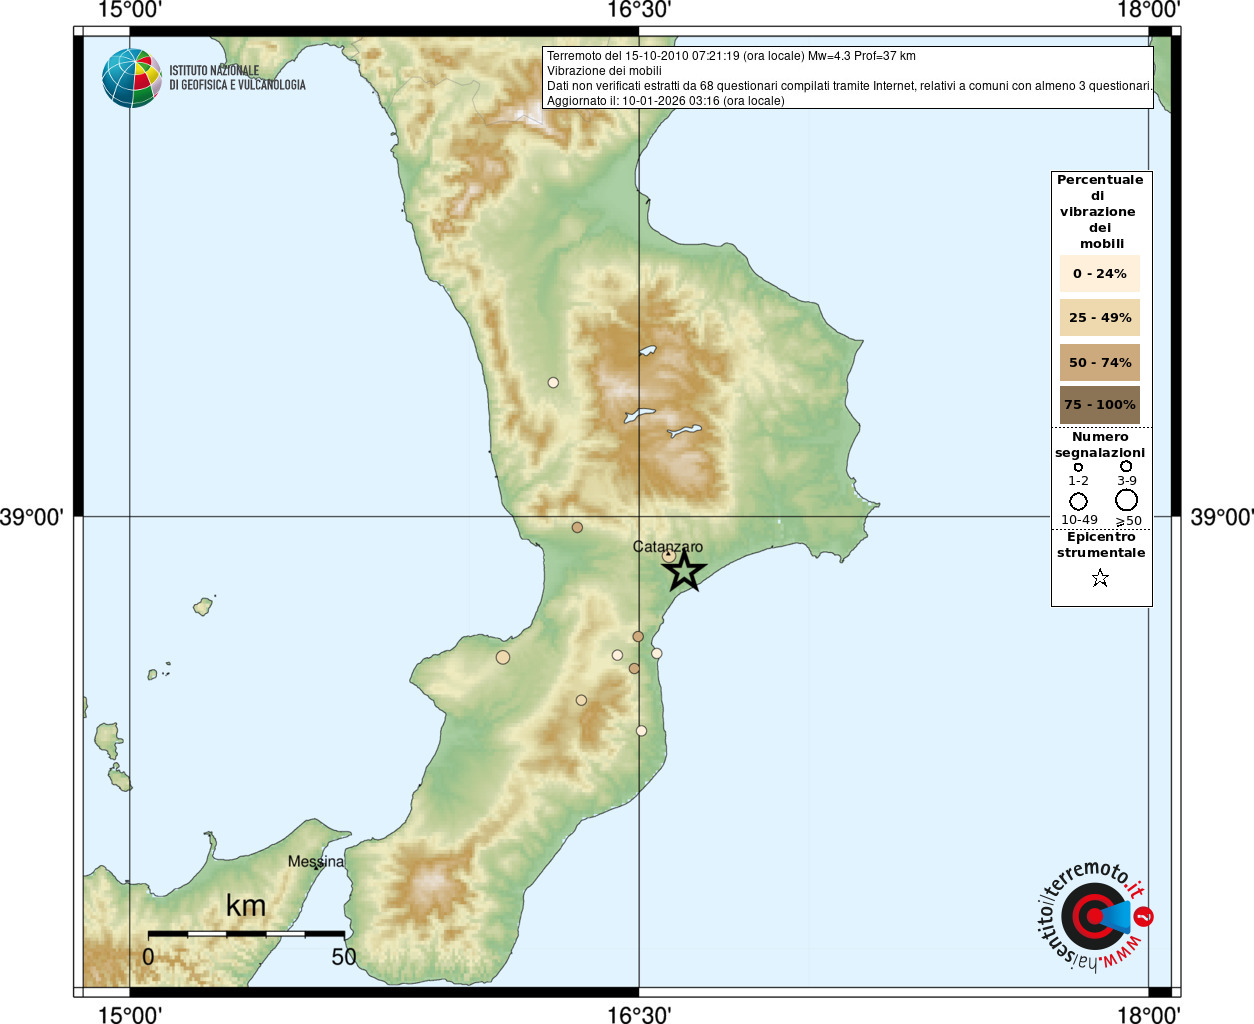
Task: Pick the 0 - 24% legend swatch
Action: 1099,274
